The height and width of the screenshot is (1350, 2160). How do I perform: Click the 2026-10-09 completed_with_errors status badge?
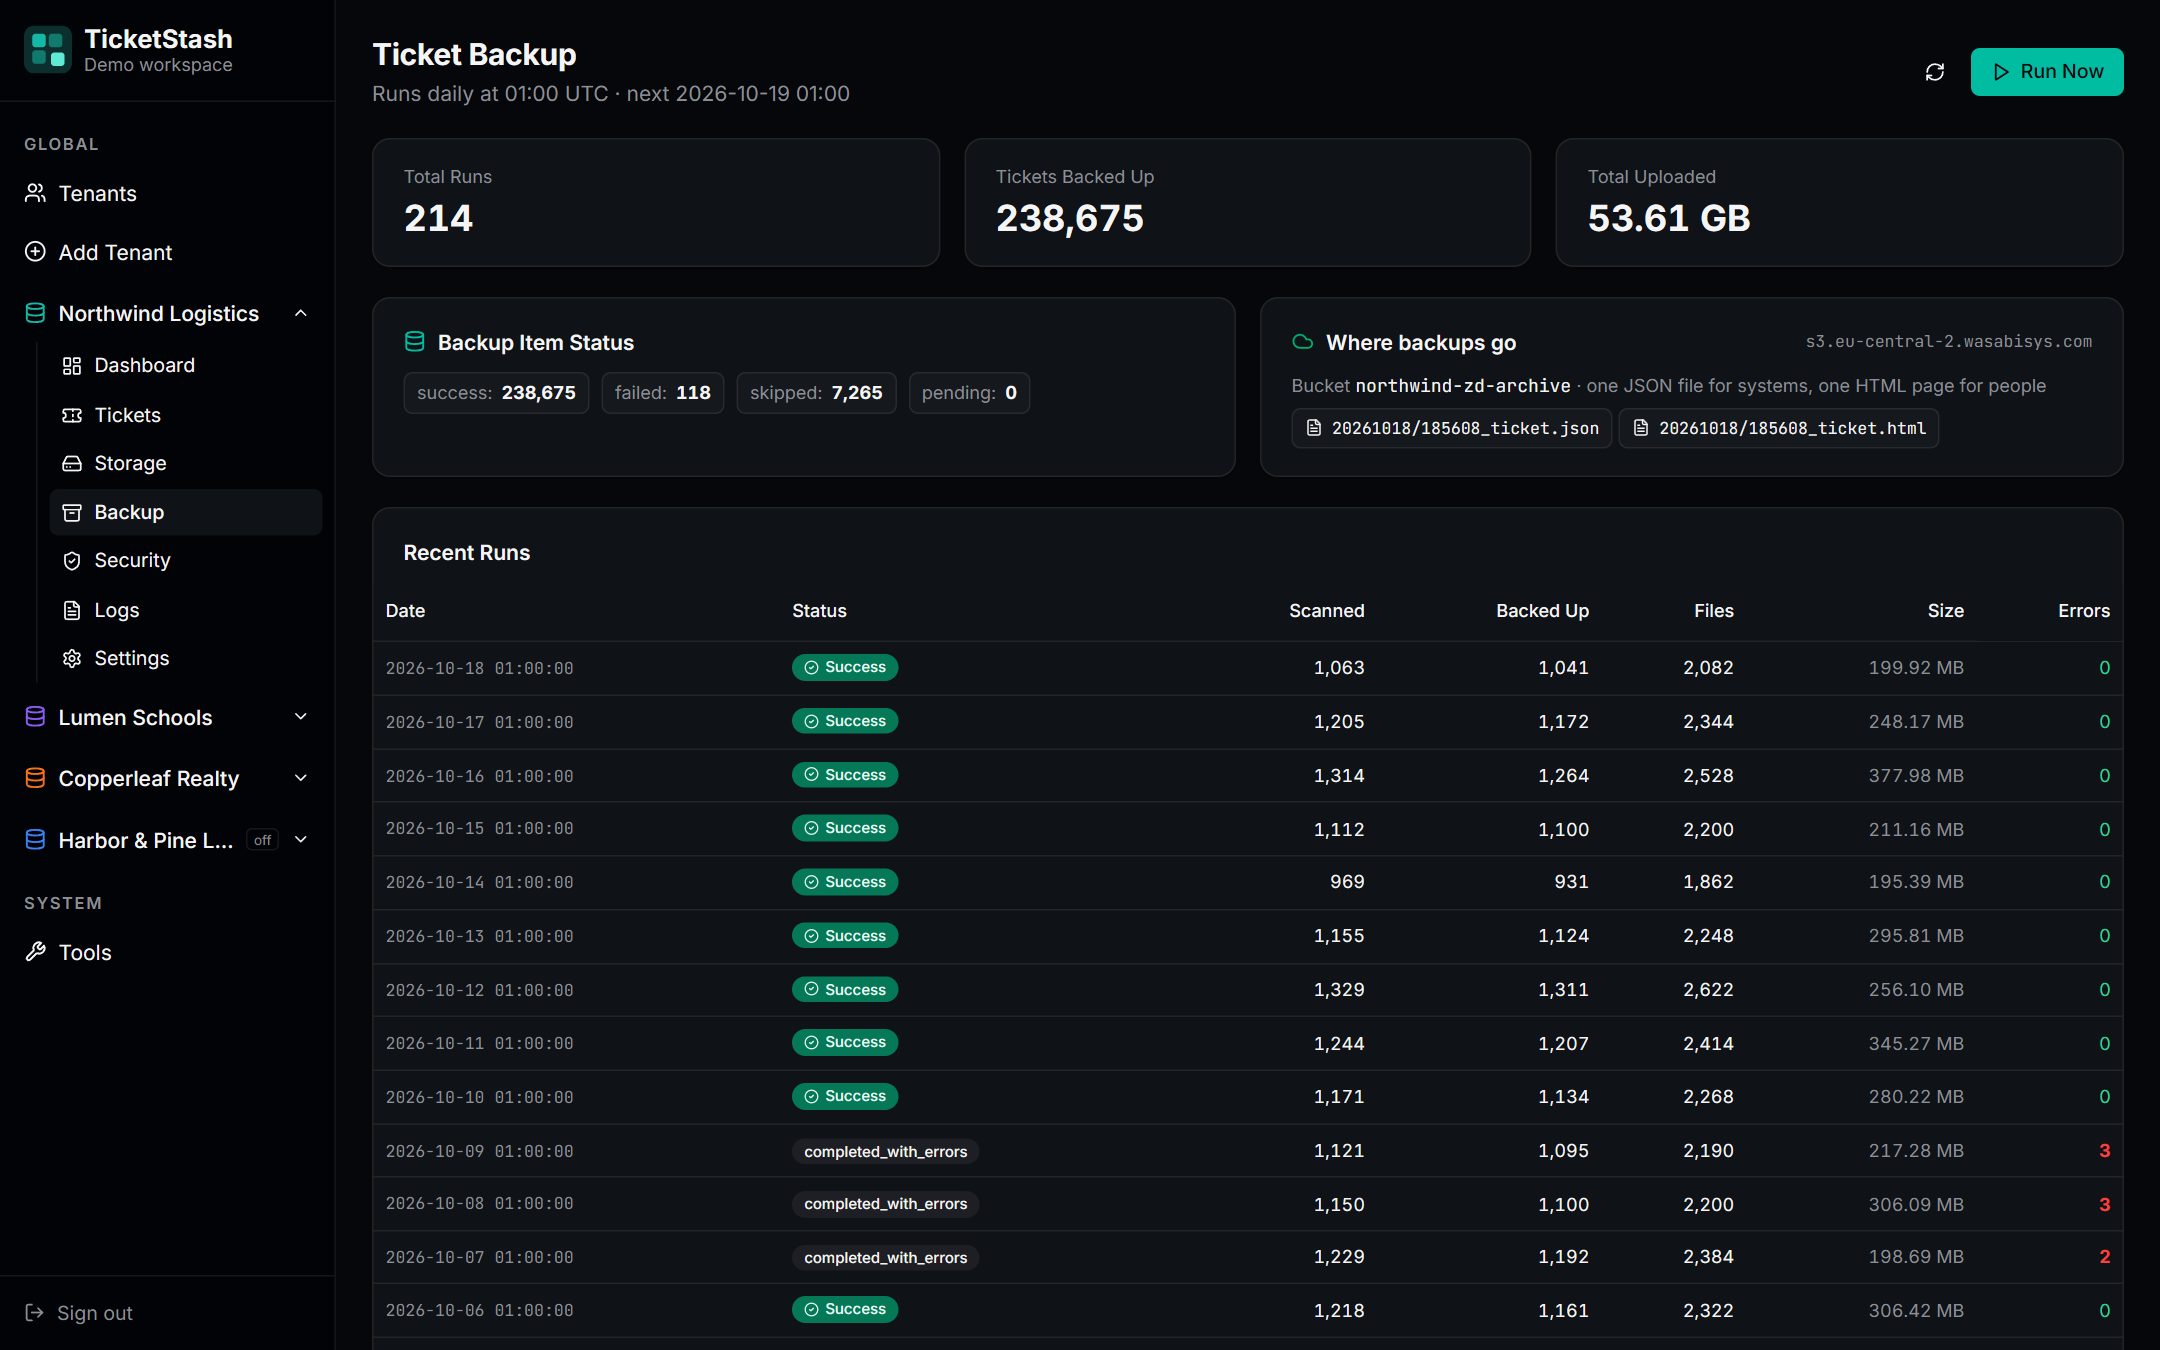click(886, 1151)
